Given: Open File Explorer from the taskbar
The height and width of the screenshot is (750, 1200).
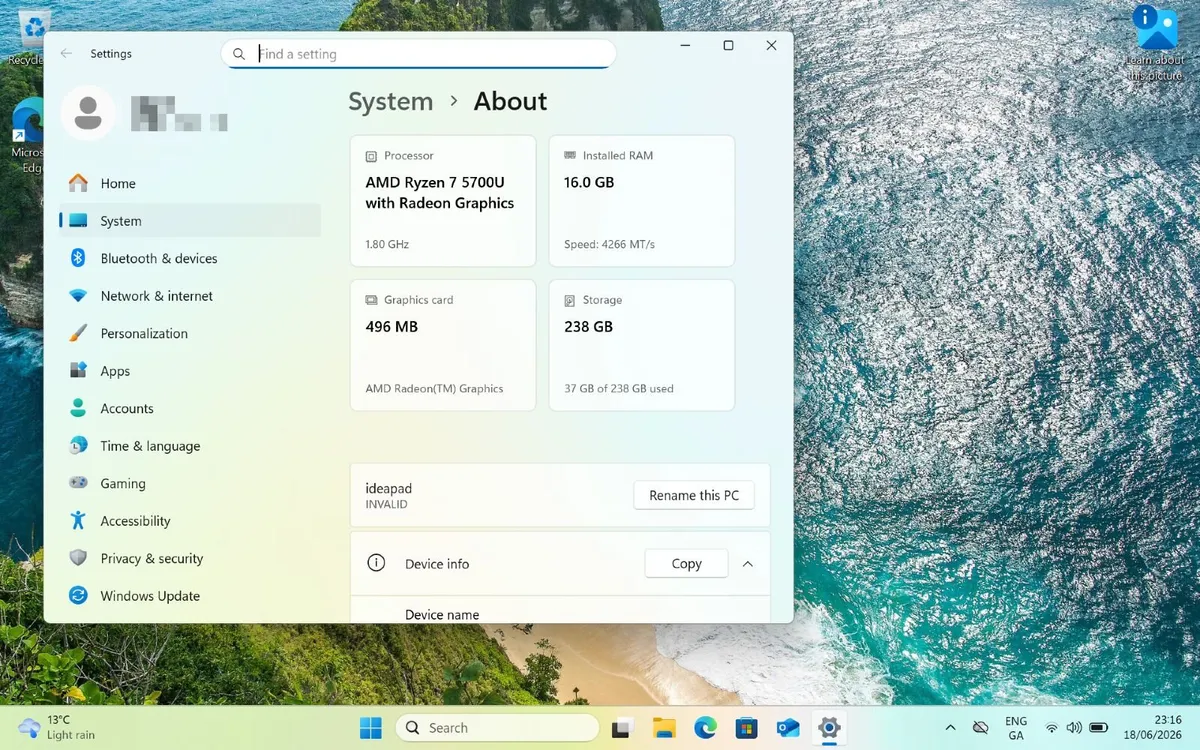Looking at the screenshot, I should point(664,728).
